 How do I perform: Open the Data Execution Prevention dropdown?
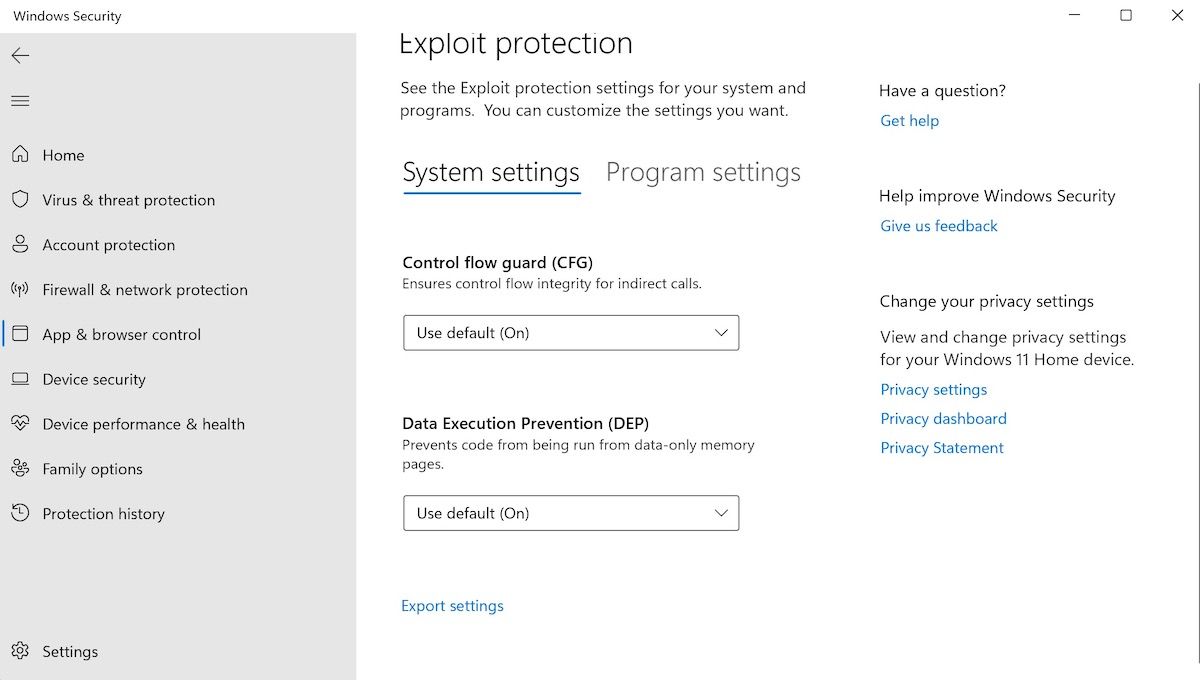570,513
